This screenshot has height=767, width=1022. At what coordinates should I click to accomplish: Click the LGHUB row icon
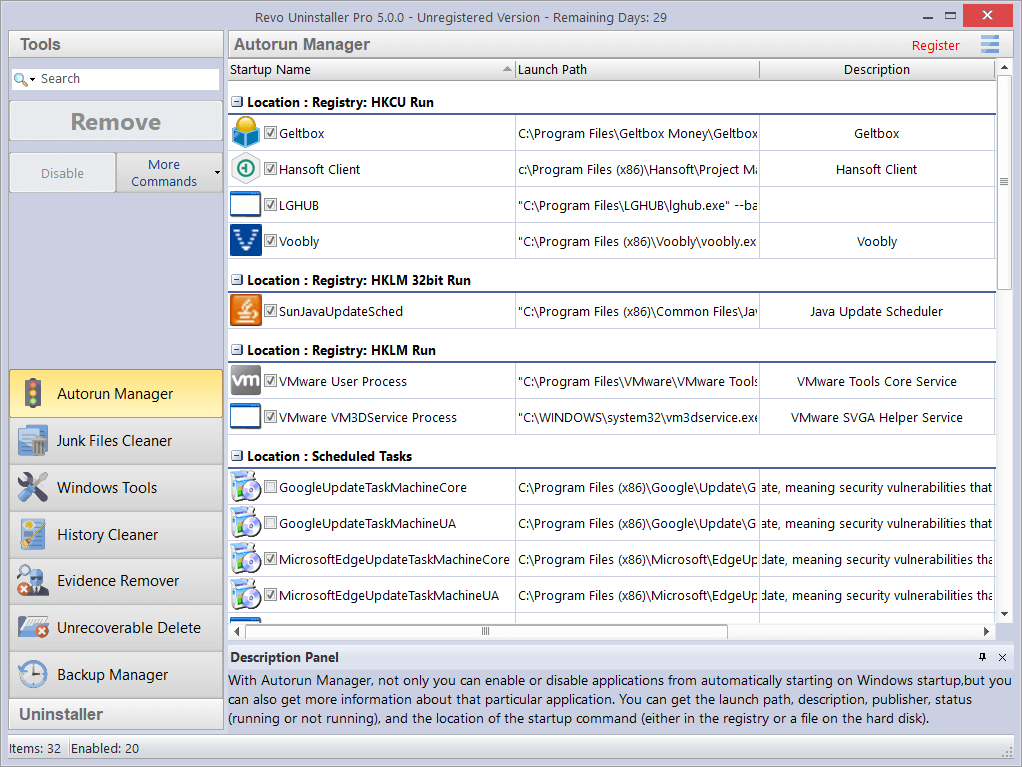(x=246, y=205)
